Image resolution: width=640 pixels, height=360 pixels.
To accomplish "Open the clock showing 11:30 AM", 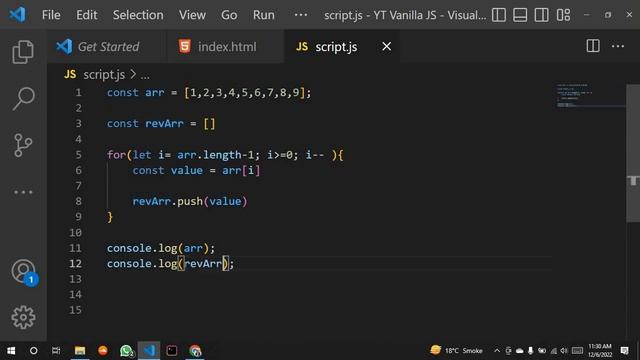I will coord(600,350).
